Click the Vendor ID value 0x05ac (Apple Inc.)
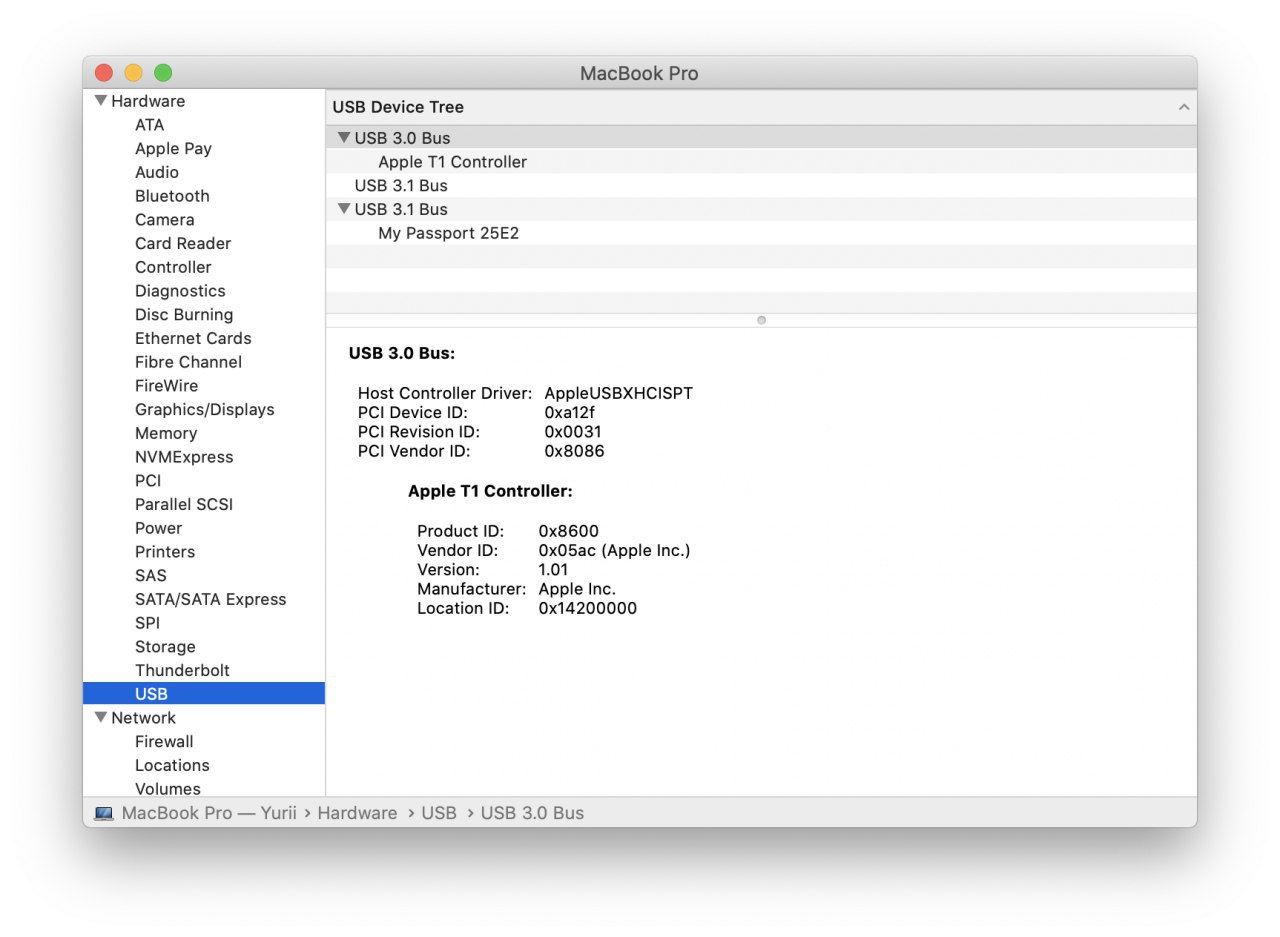The width and height of the screenshot is (1280, 937). tap(614, 551)
